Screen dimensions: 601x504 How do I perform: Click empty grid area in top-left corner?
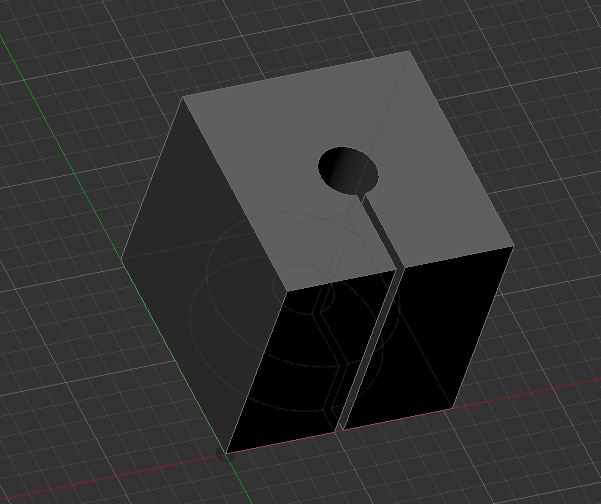coord(40,30)
